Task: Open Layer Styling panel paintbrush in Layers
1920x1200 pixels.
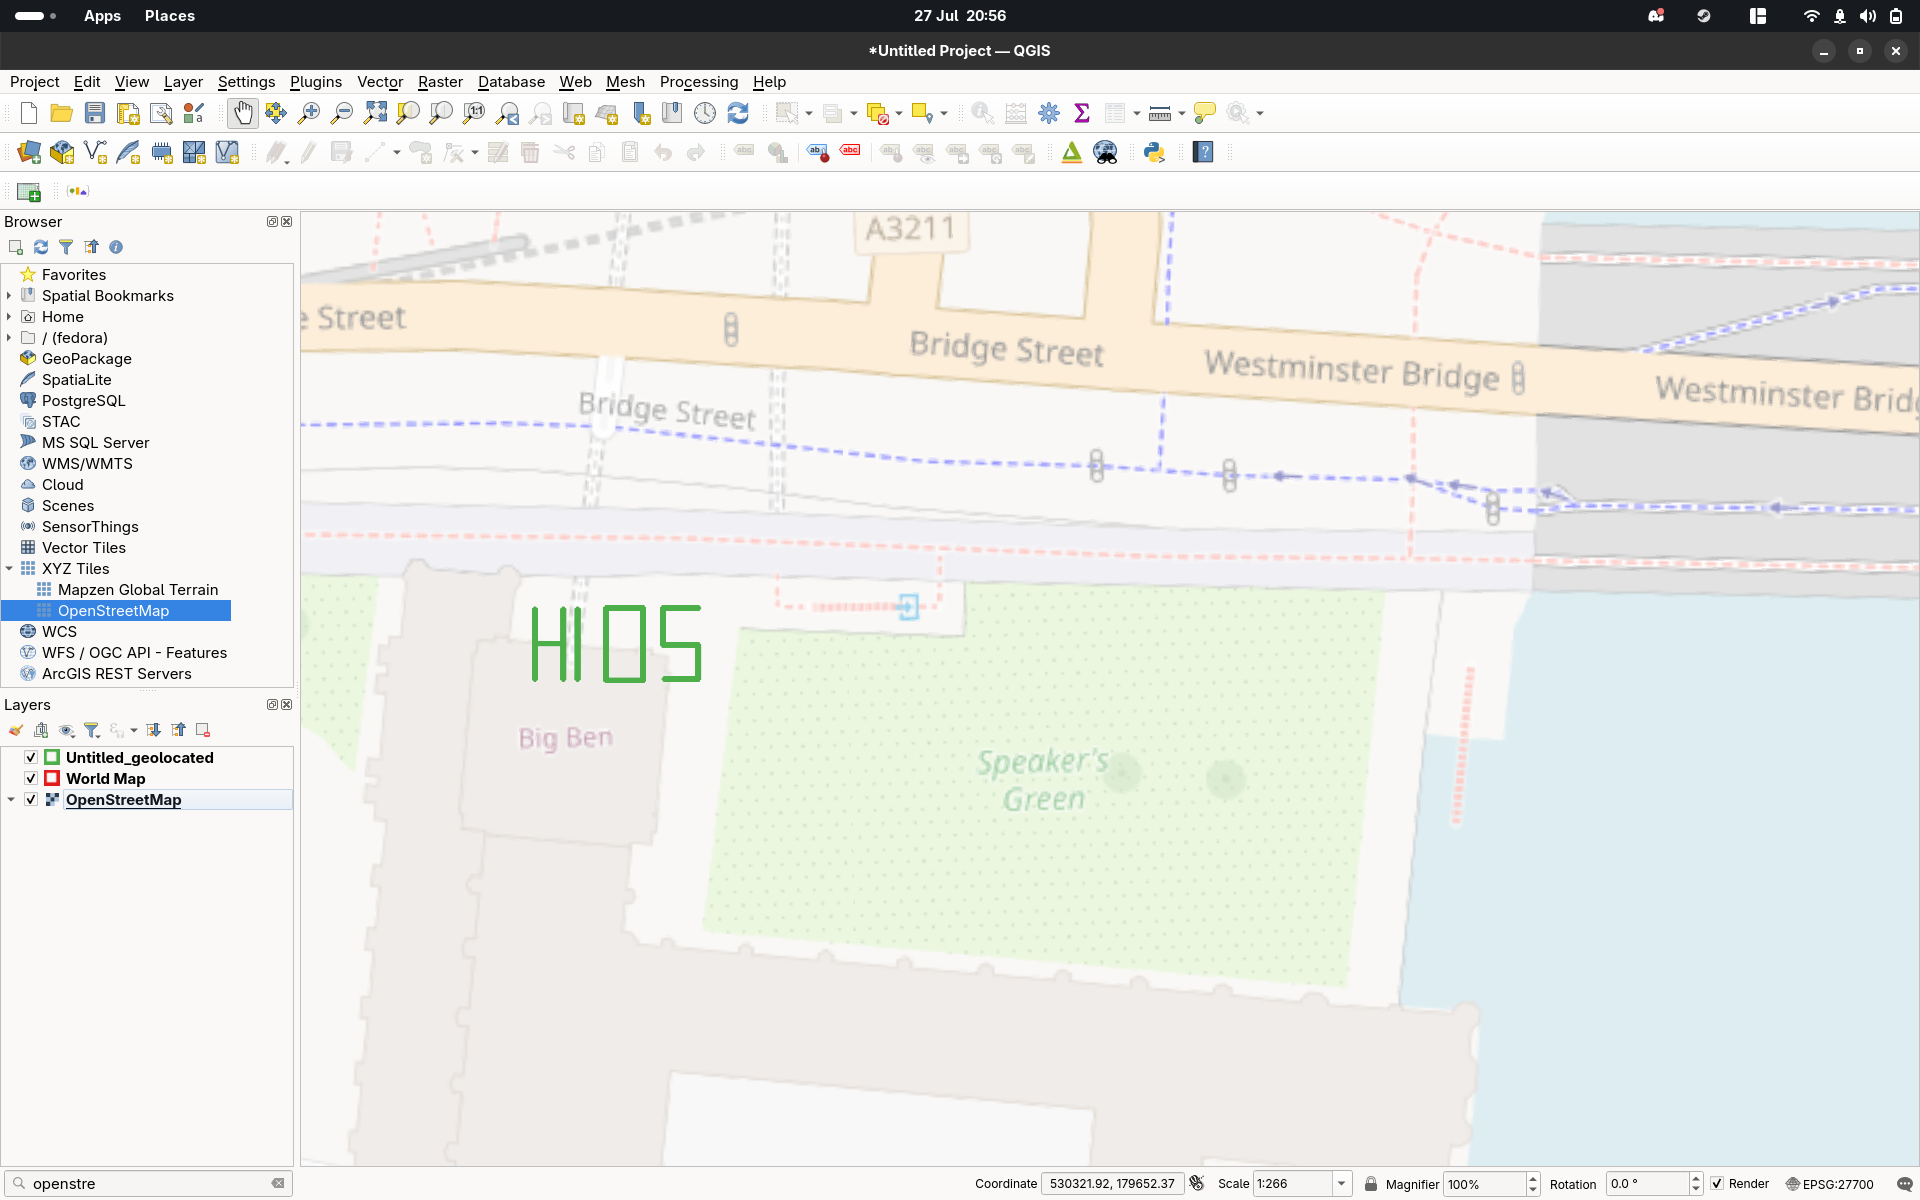Action: pos(16,730)
